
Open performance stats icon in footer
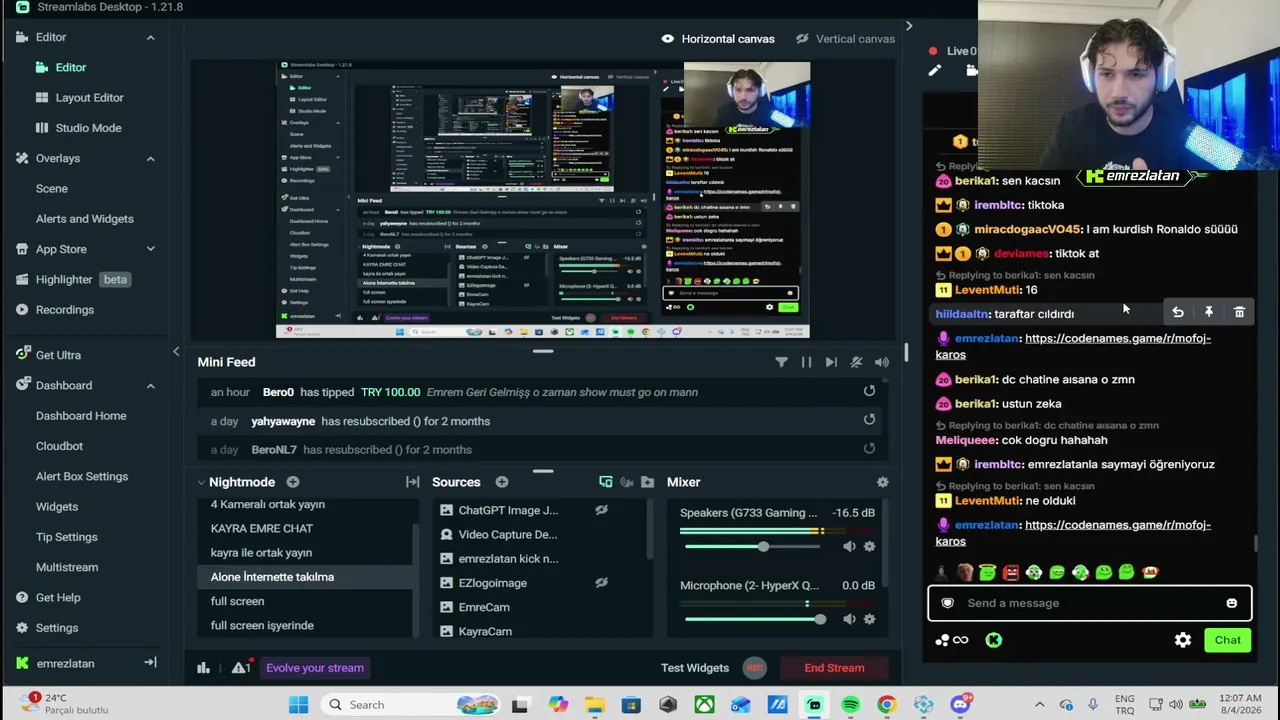203,667
